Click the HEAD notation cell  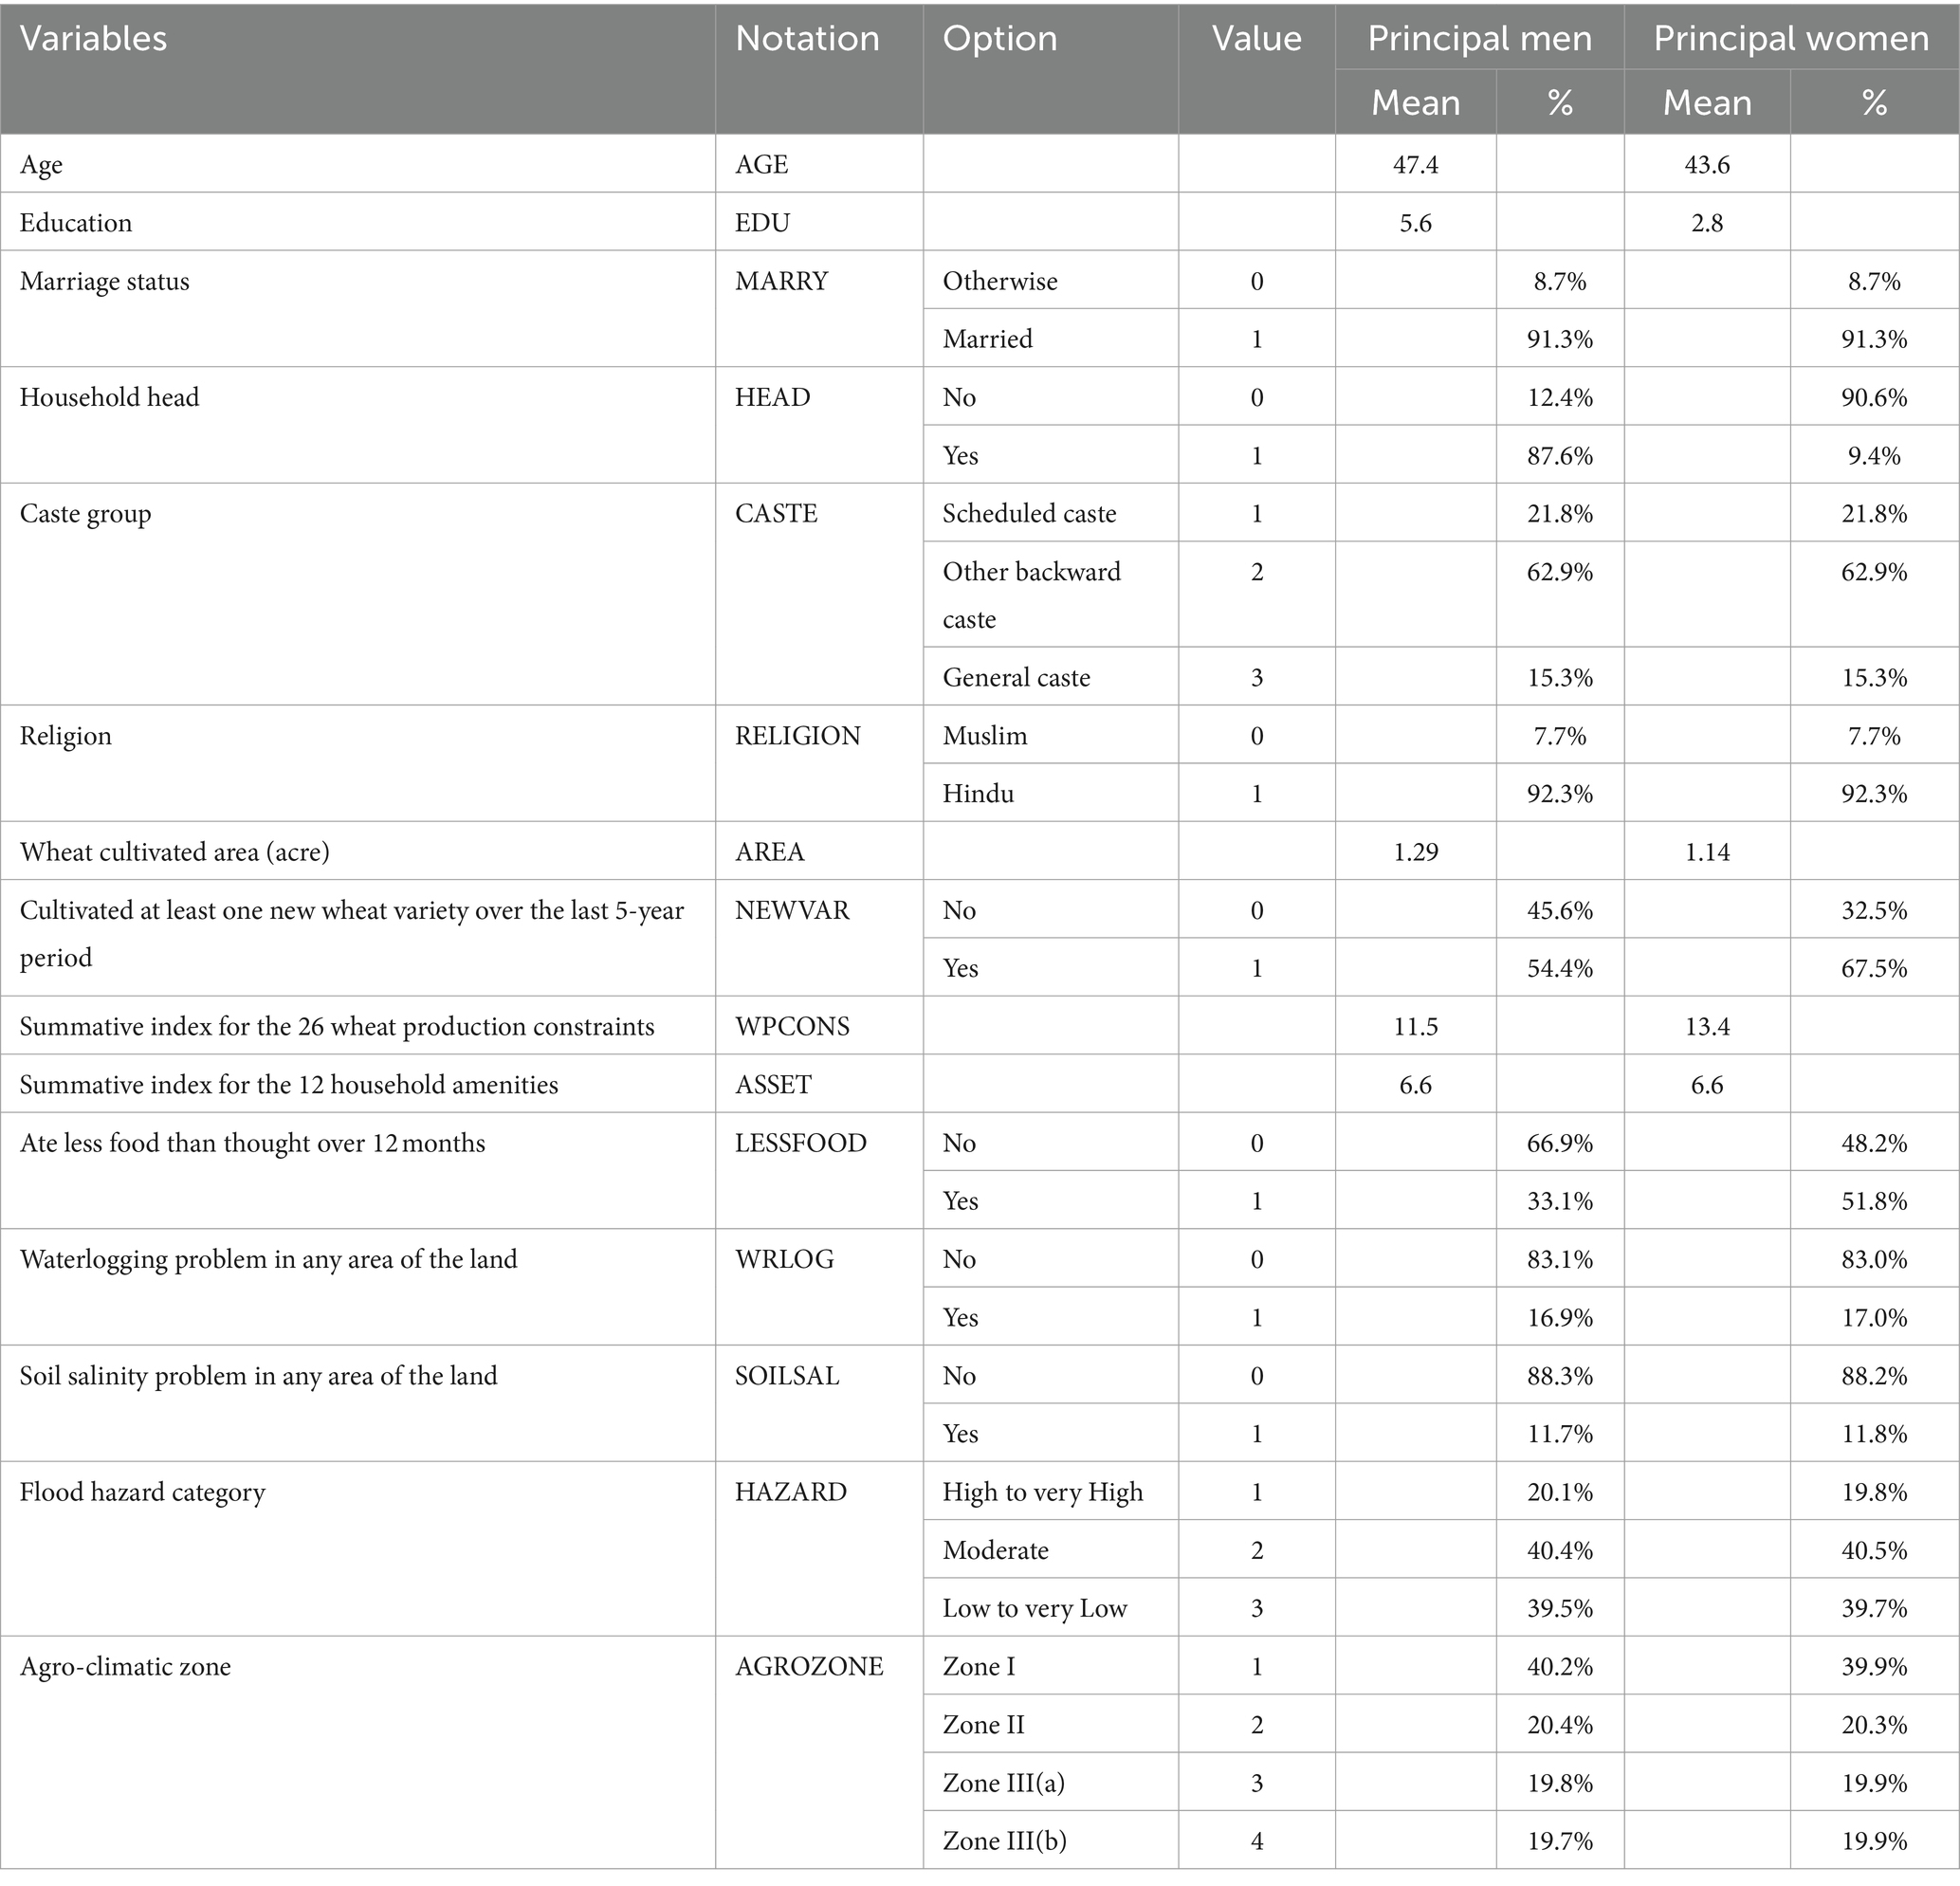[772, 397]
